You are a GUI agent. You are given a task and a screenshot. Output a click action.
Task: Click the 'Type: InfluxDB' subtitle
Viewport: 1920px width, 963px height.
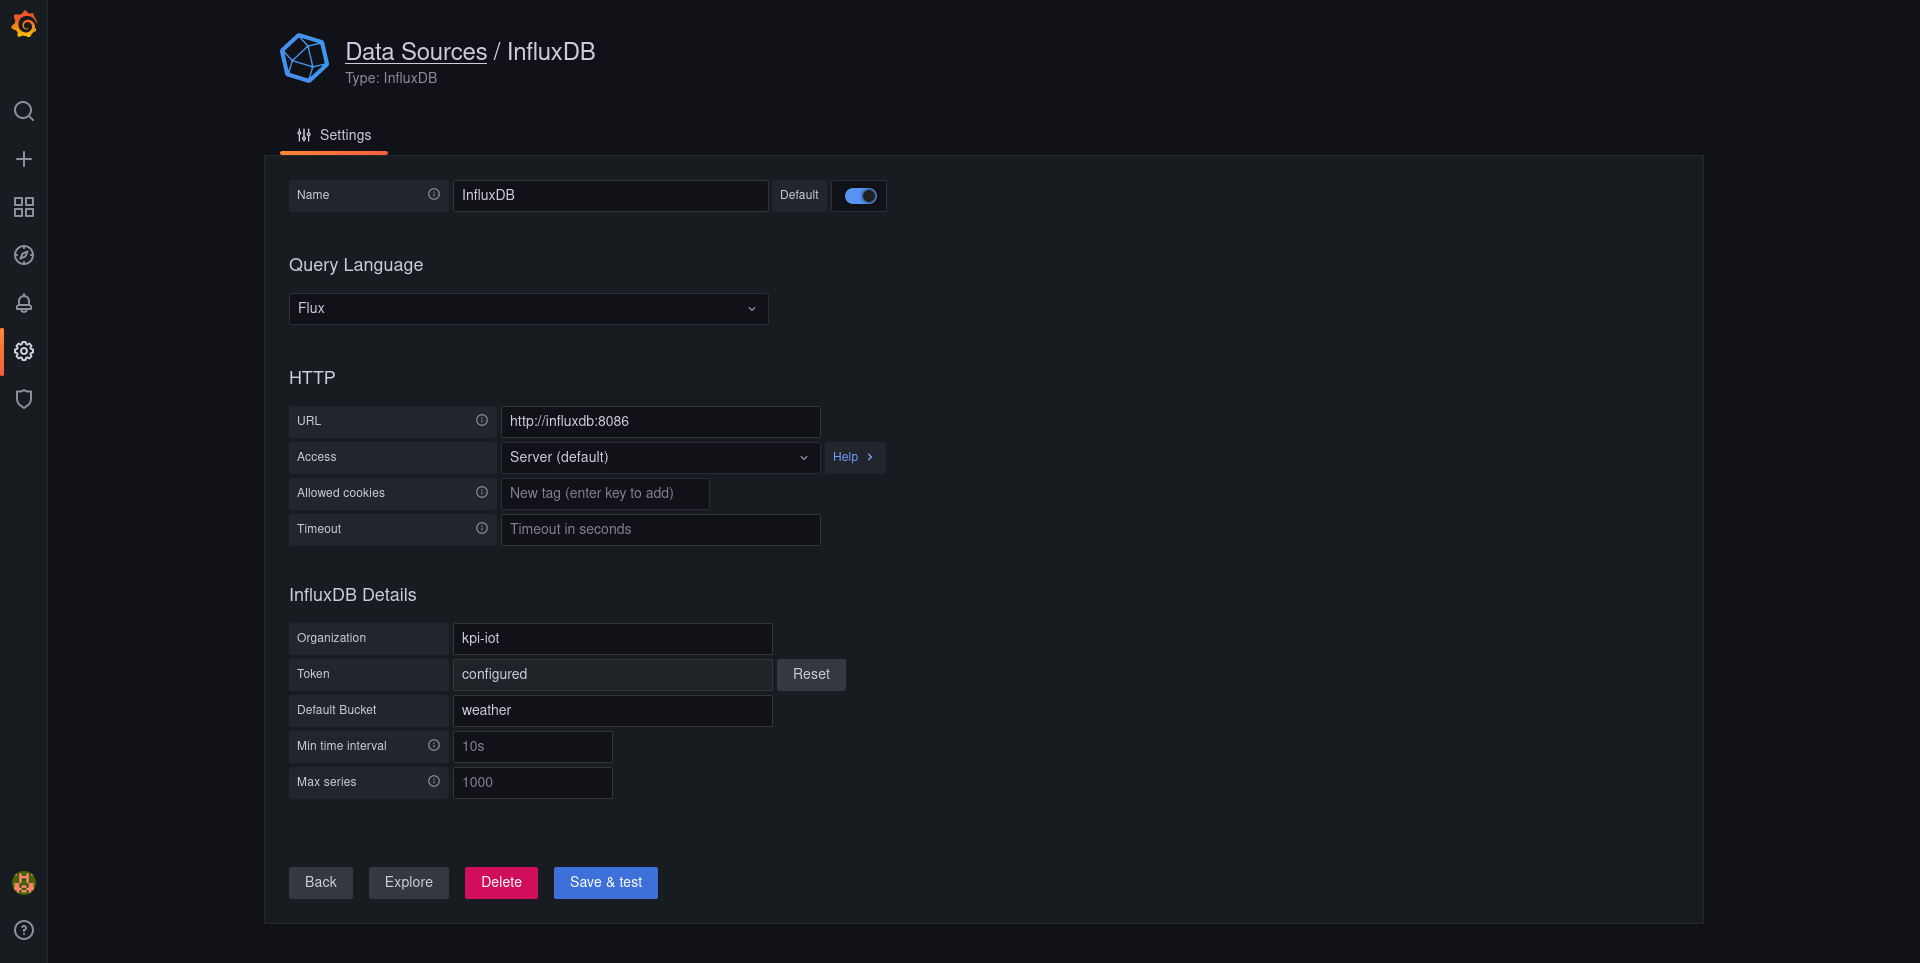pos(391,78)
